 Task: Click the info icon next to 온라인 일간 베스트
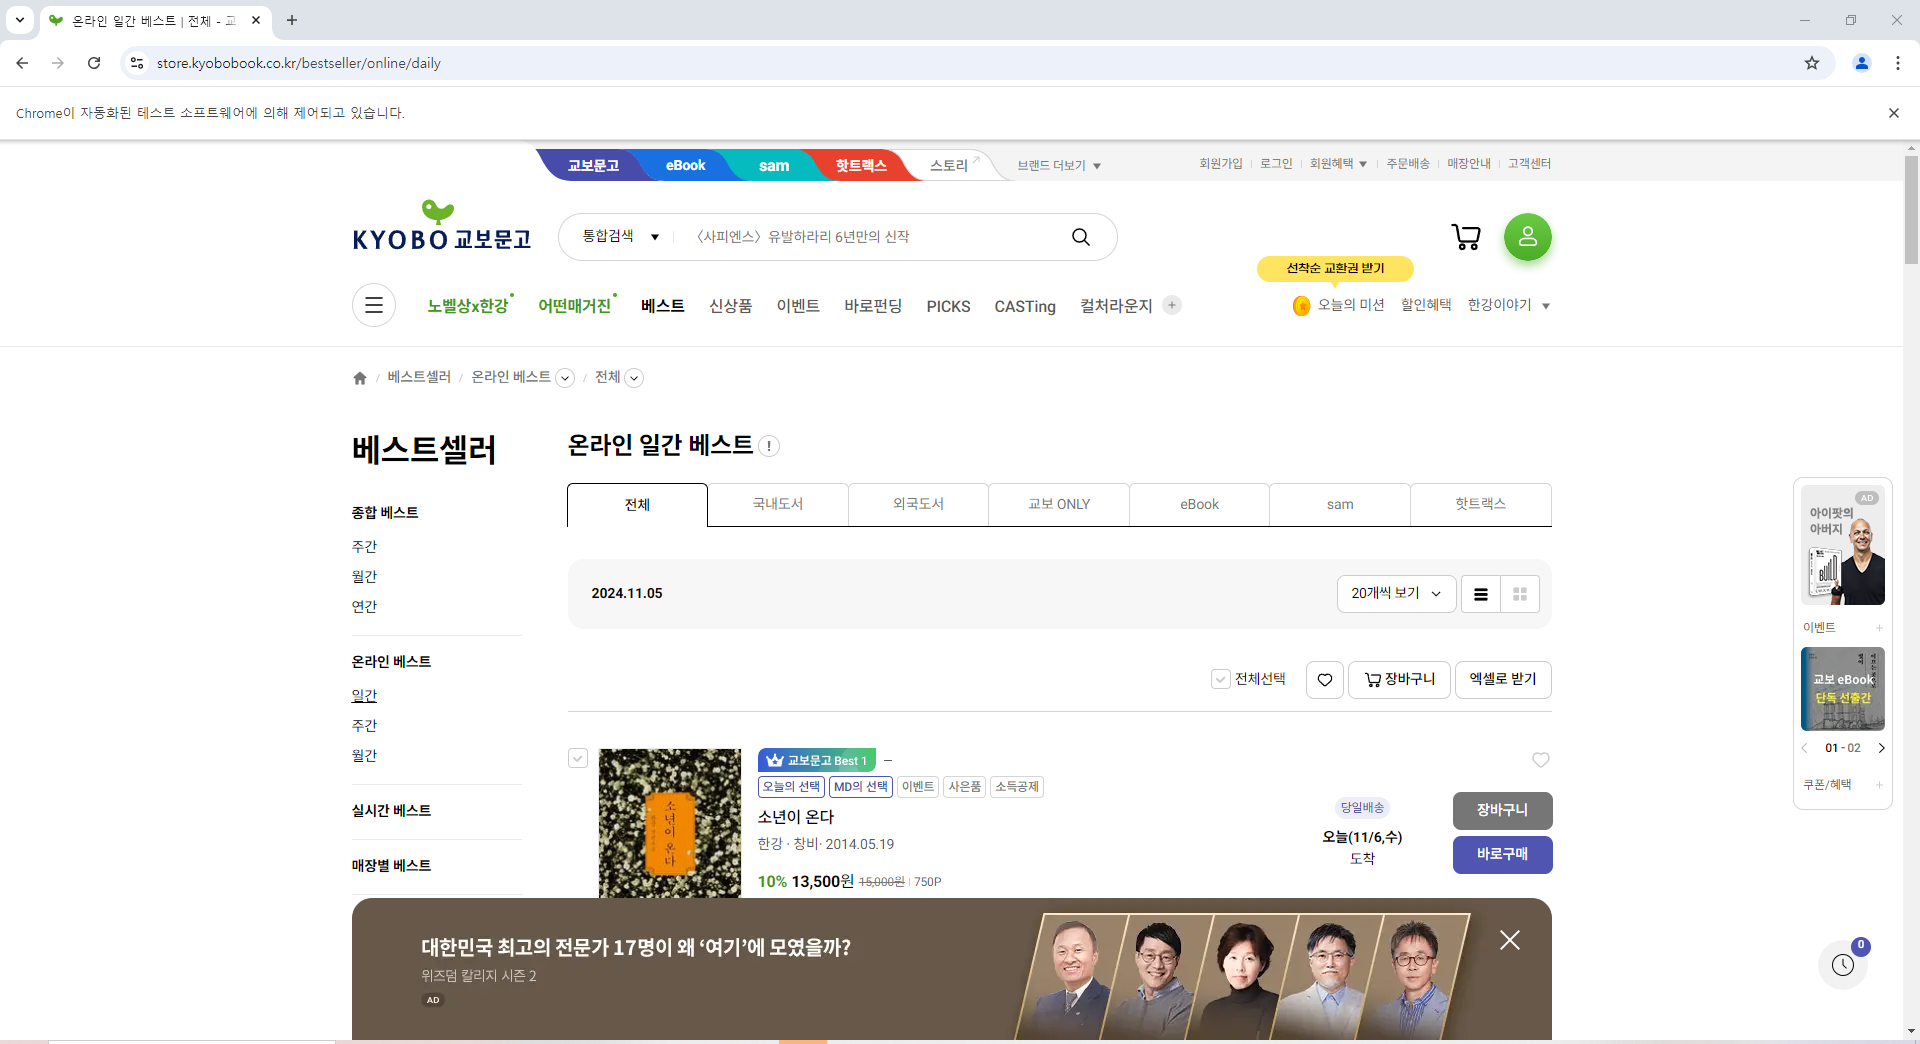point(769,446)
